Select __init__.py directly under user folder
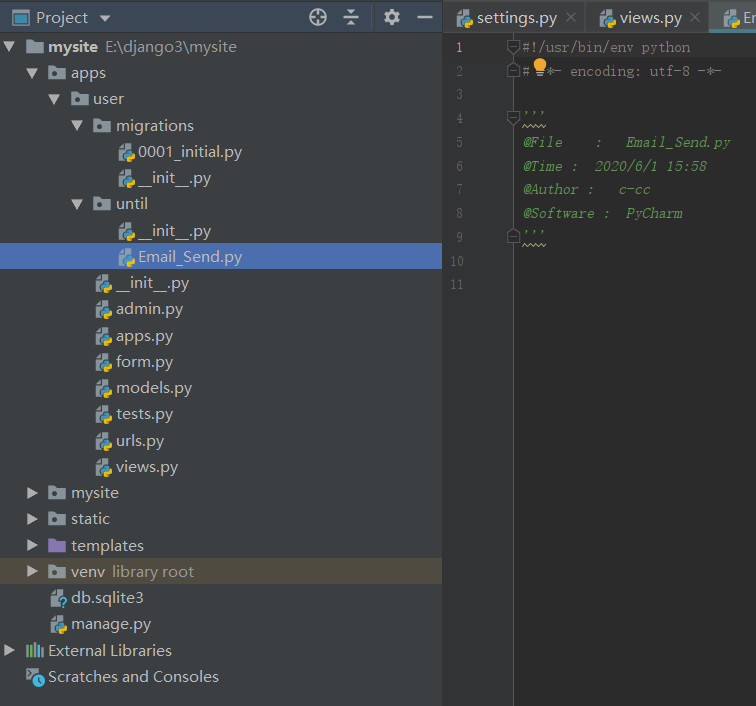Screen dimensions: 756x706 click(x=152, y=283)
